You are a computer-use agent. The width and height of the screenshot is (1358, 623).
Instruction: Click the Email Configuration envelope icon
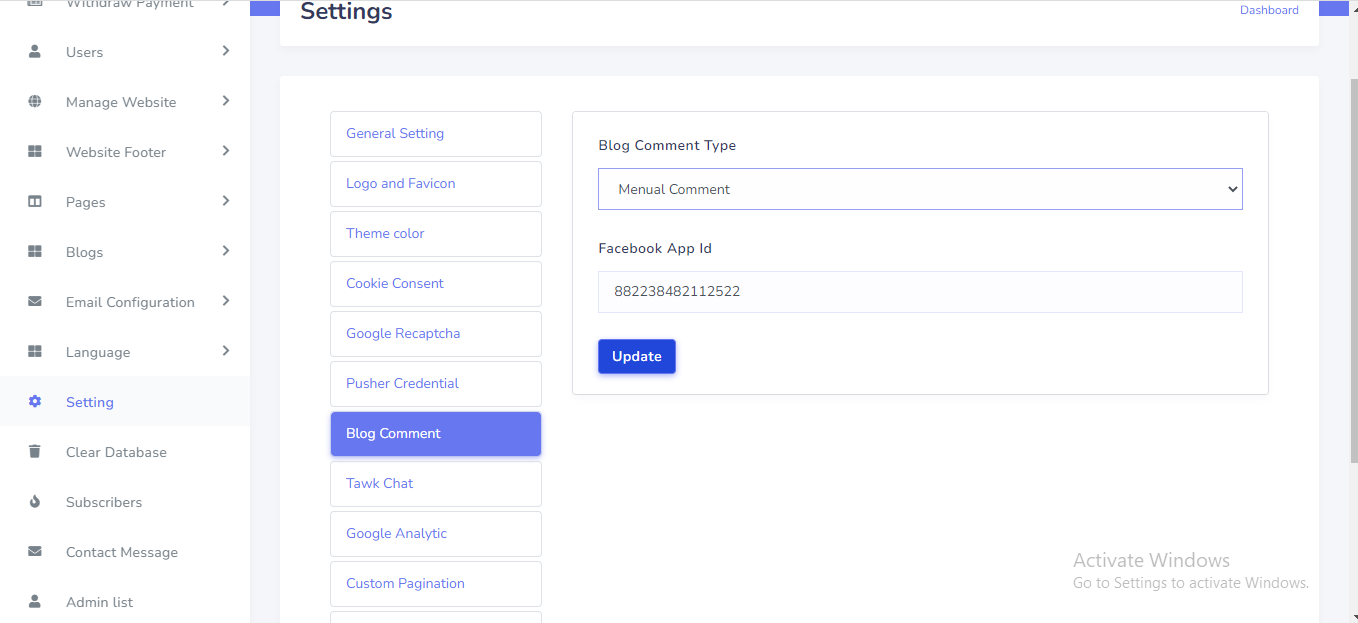click(35, 301)
